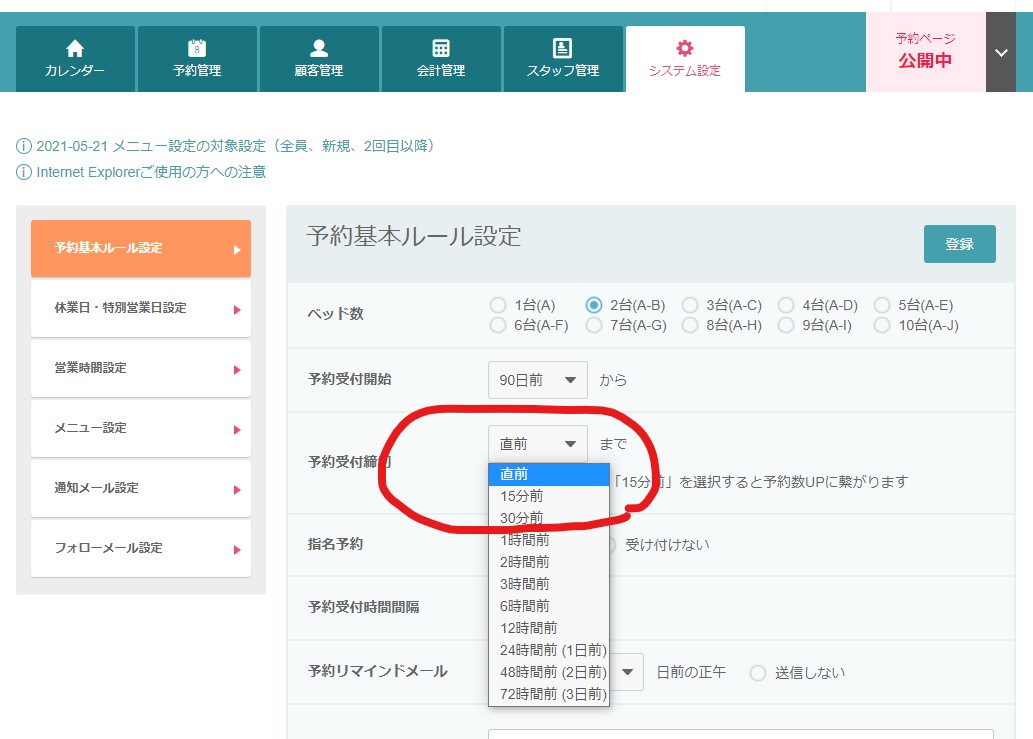Go to メニュー設定 in the sidebar
Viewport: 1033px width, 739px height.
[140, 428]
